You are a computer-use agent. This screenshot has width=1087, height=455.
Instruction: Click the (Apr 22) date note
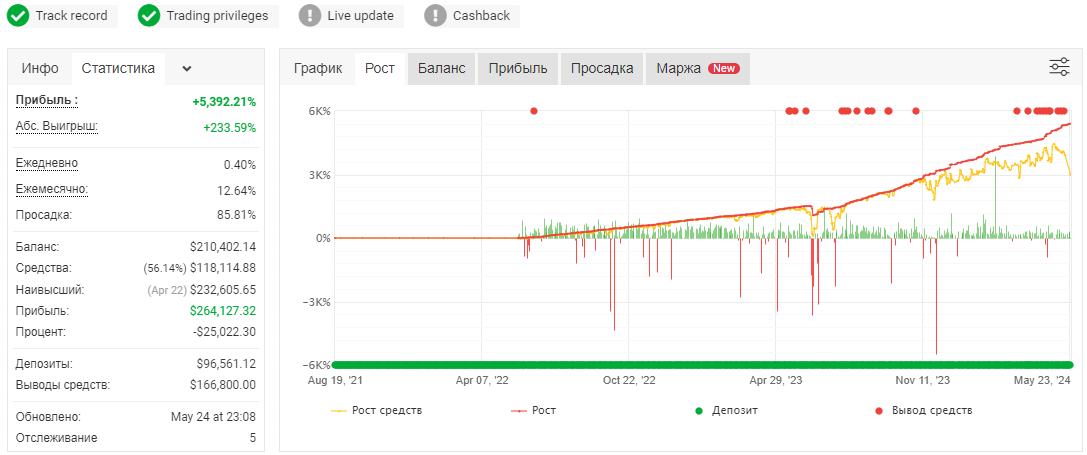click(x=166, y=290)
